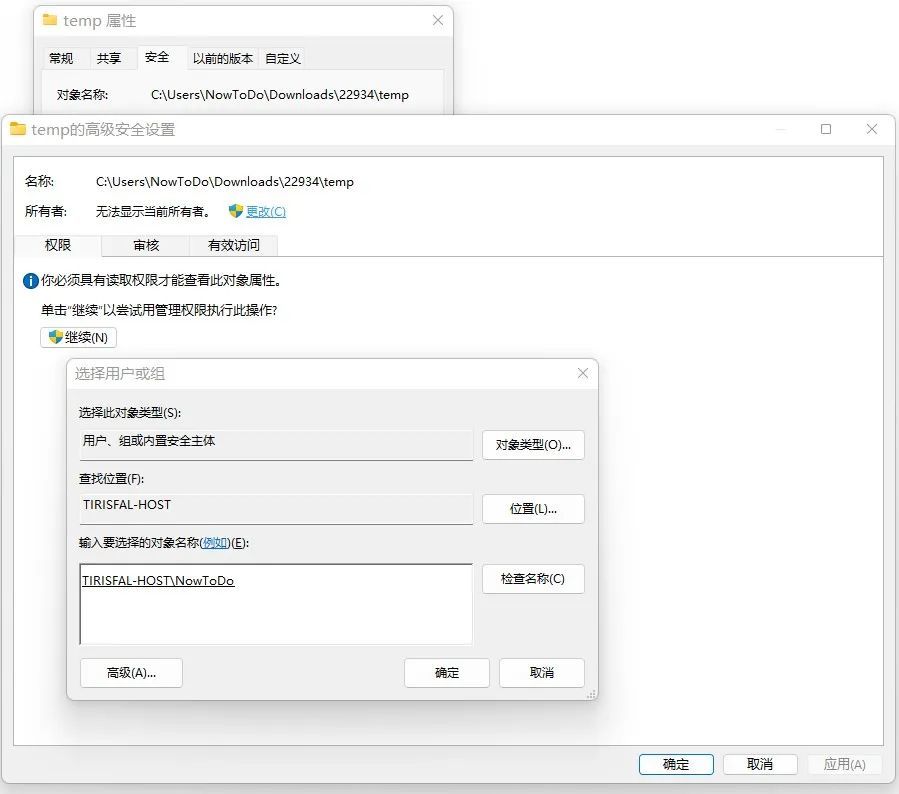The width and height of the screenshot is (899, 794).
Task: Click 应用(A) in advanced security window
Action: (x=844, y=764)
